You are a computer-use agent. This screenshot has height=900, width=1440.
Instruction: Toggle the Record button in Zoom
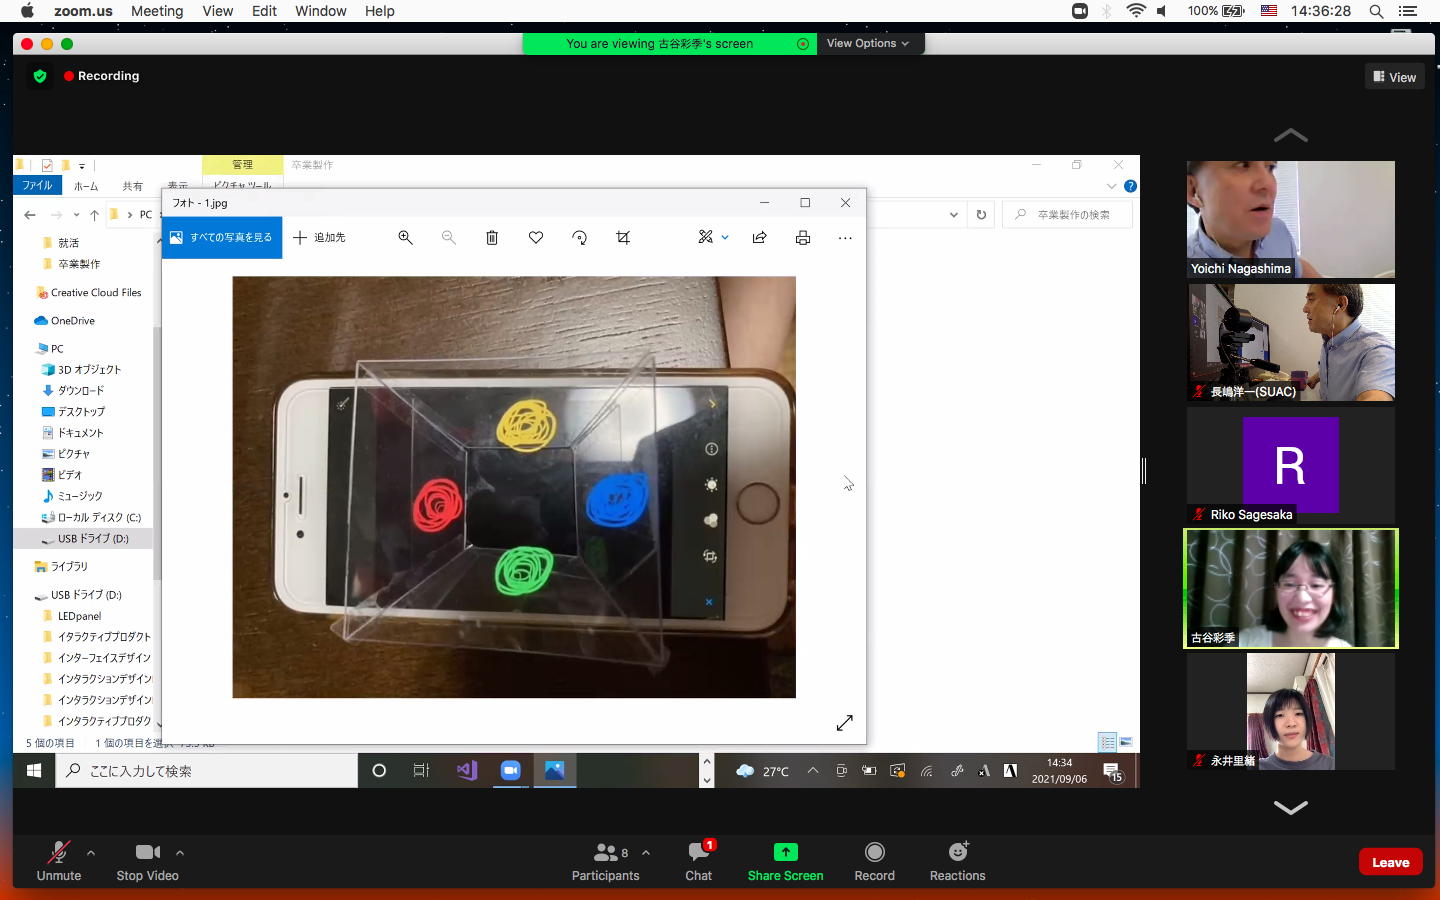click(874, 861)
